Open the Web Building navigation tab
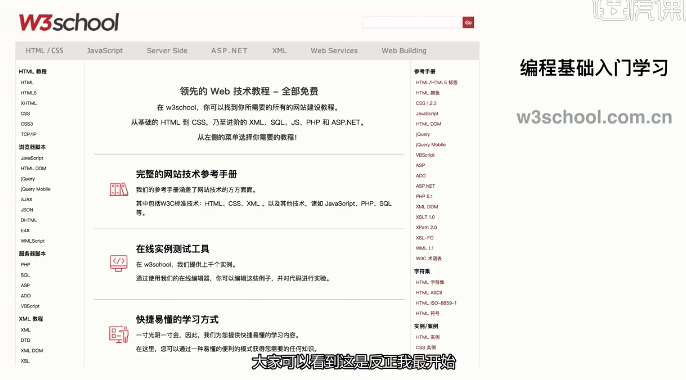The width and height of the screenshot is (686, 380). [x=404, y=51]
